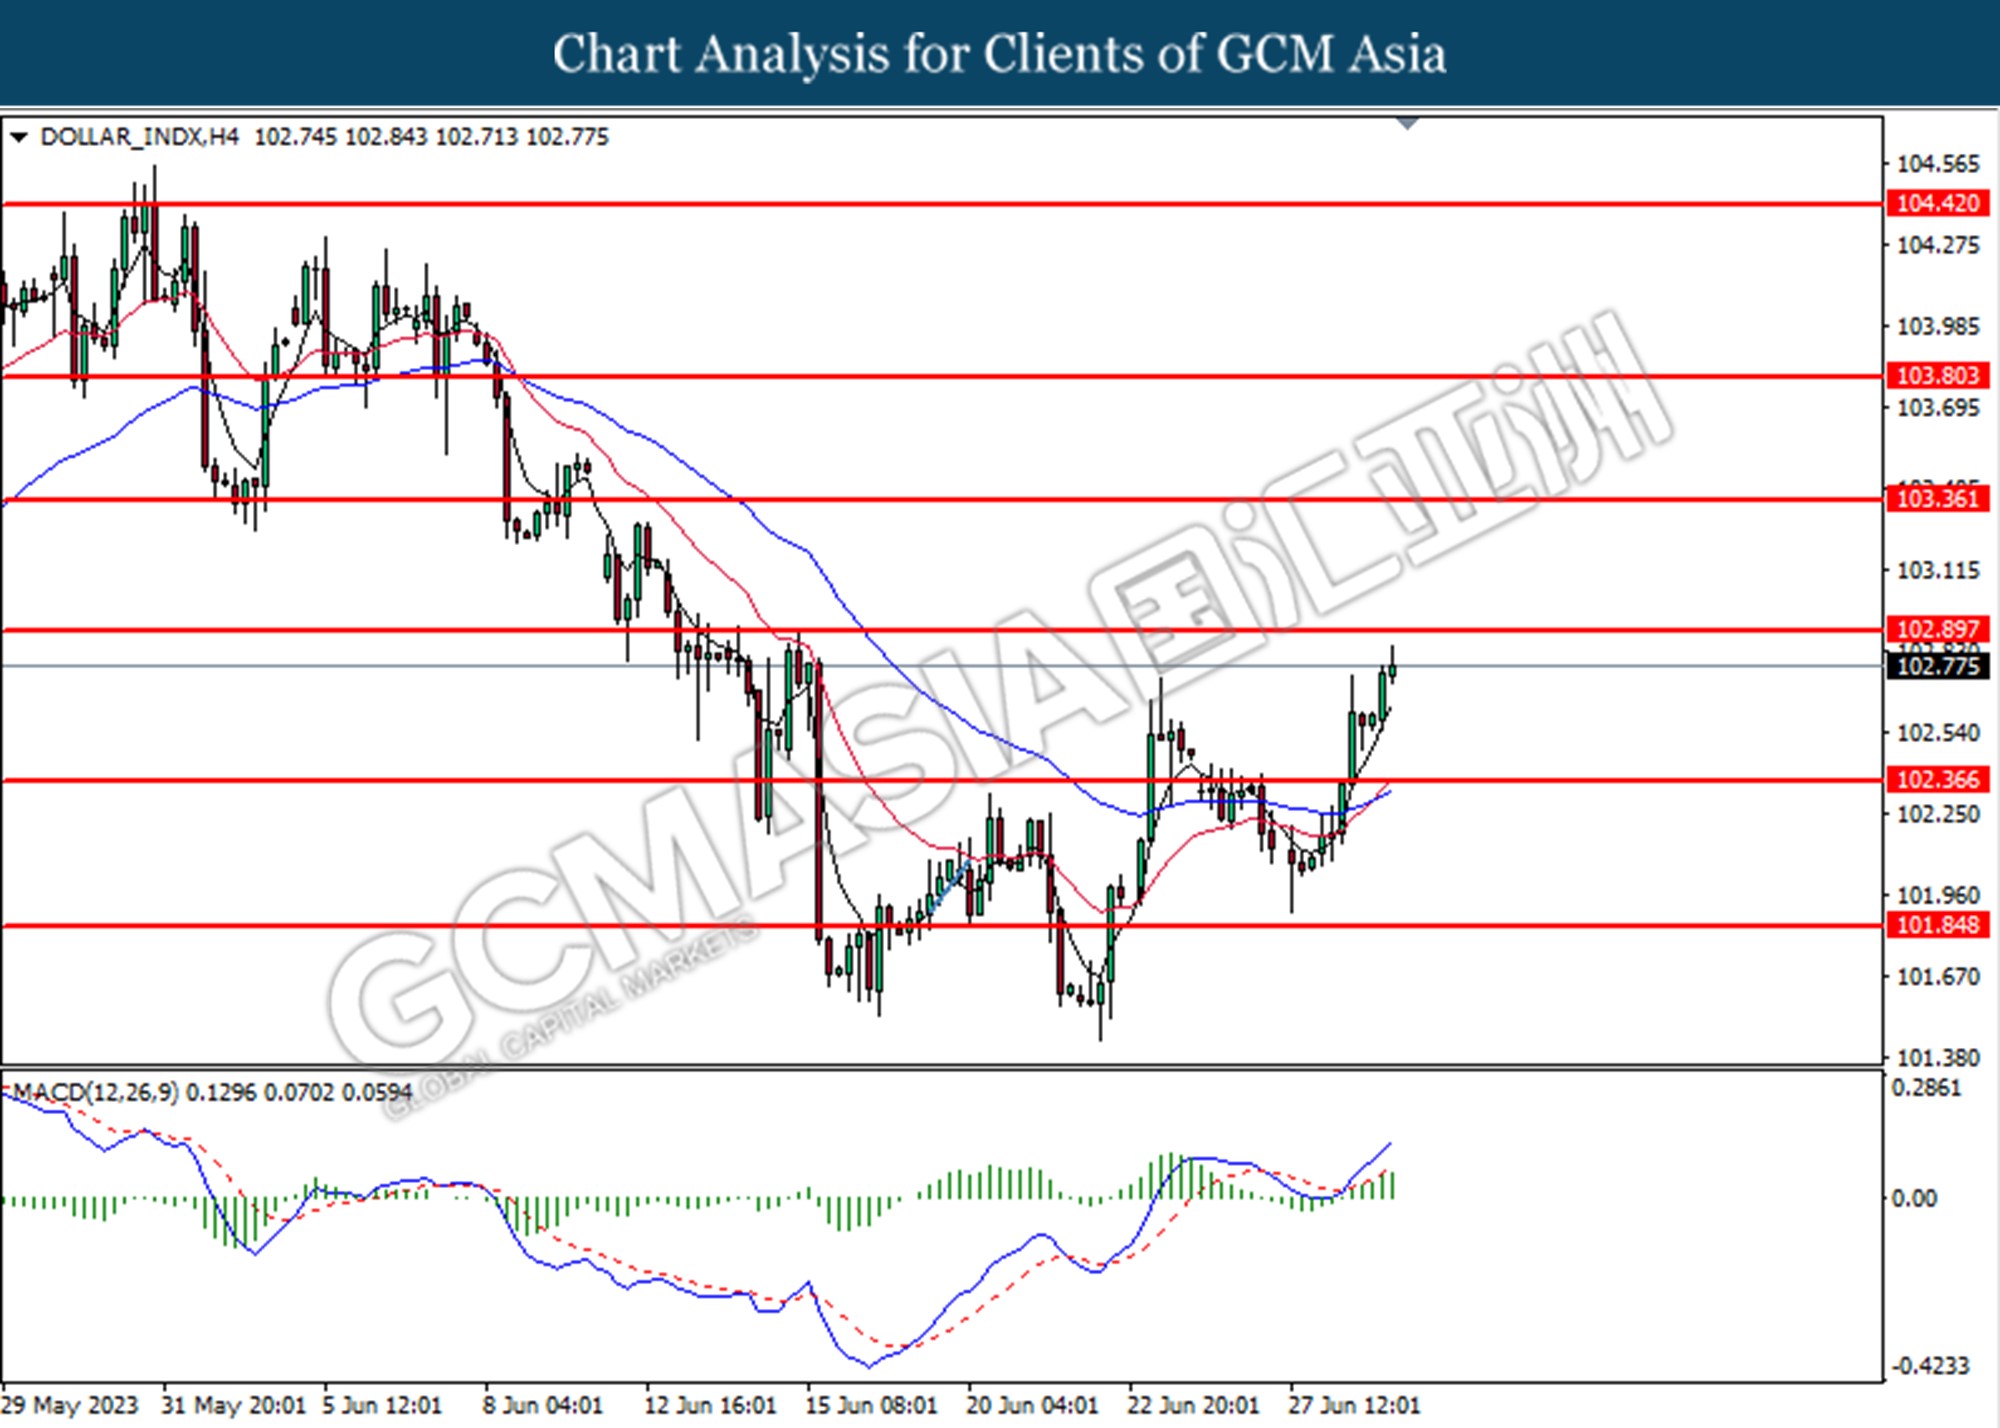Select the 103.361 price level label
2000x1428 pixels.
(1937, 498)
